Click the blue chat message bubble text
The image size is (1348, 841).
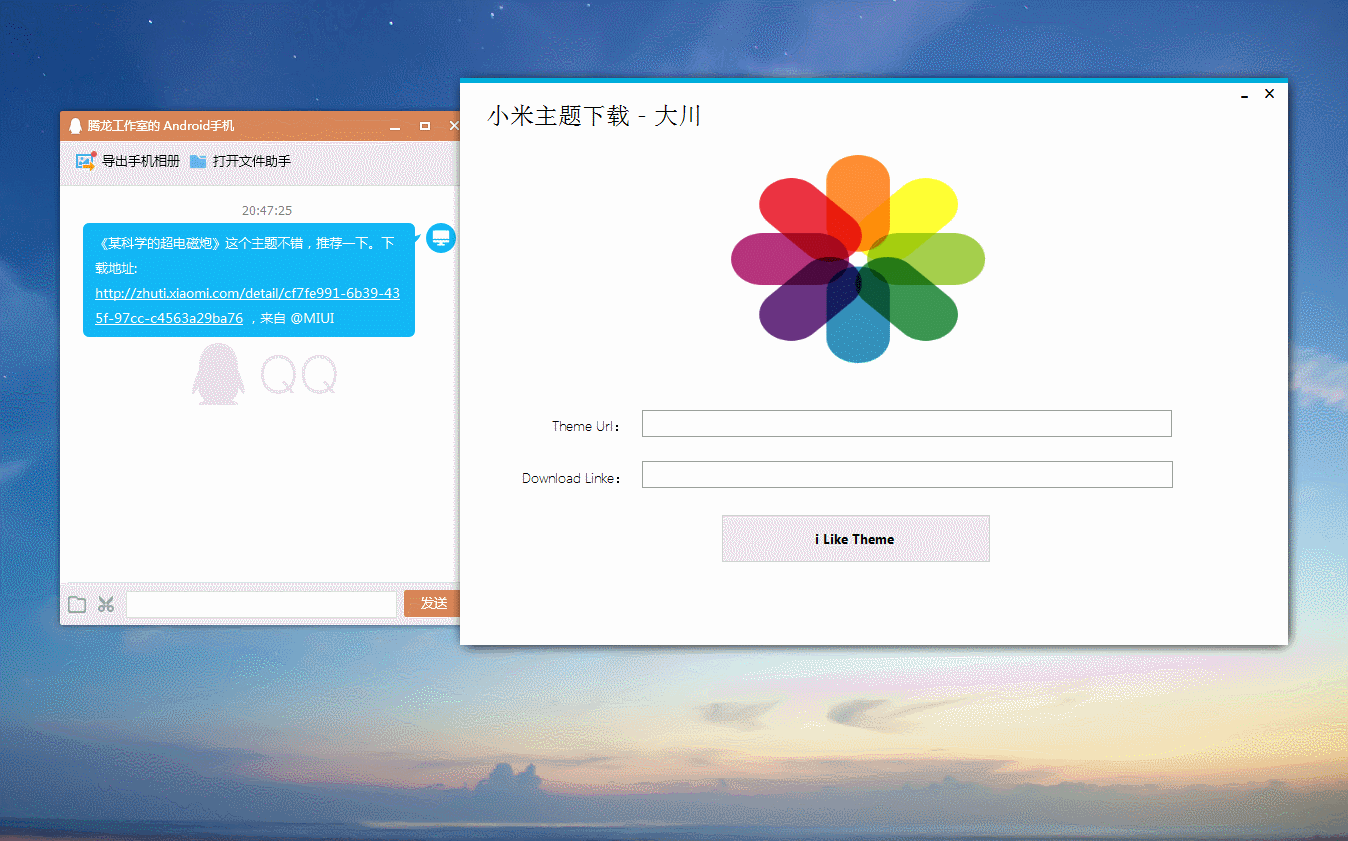click(x=248, y=280)
